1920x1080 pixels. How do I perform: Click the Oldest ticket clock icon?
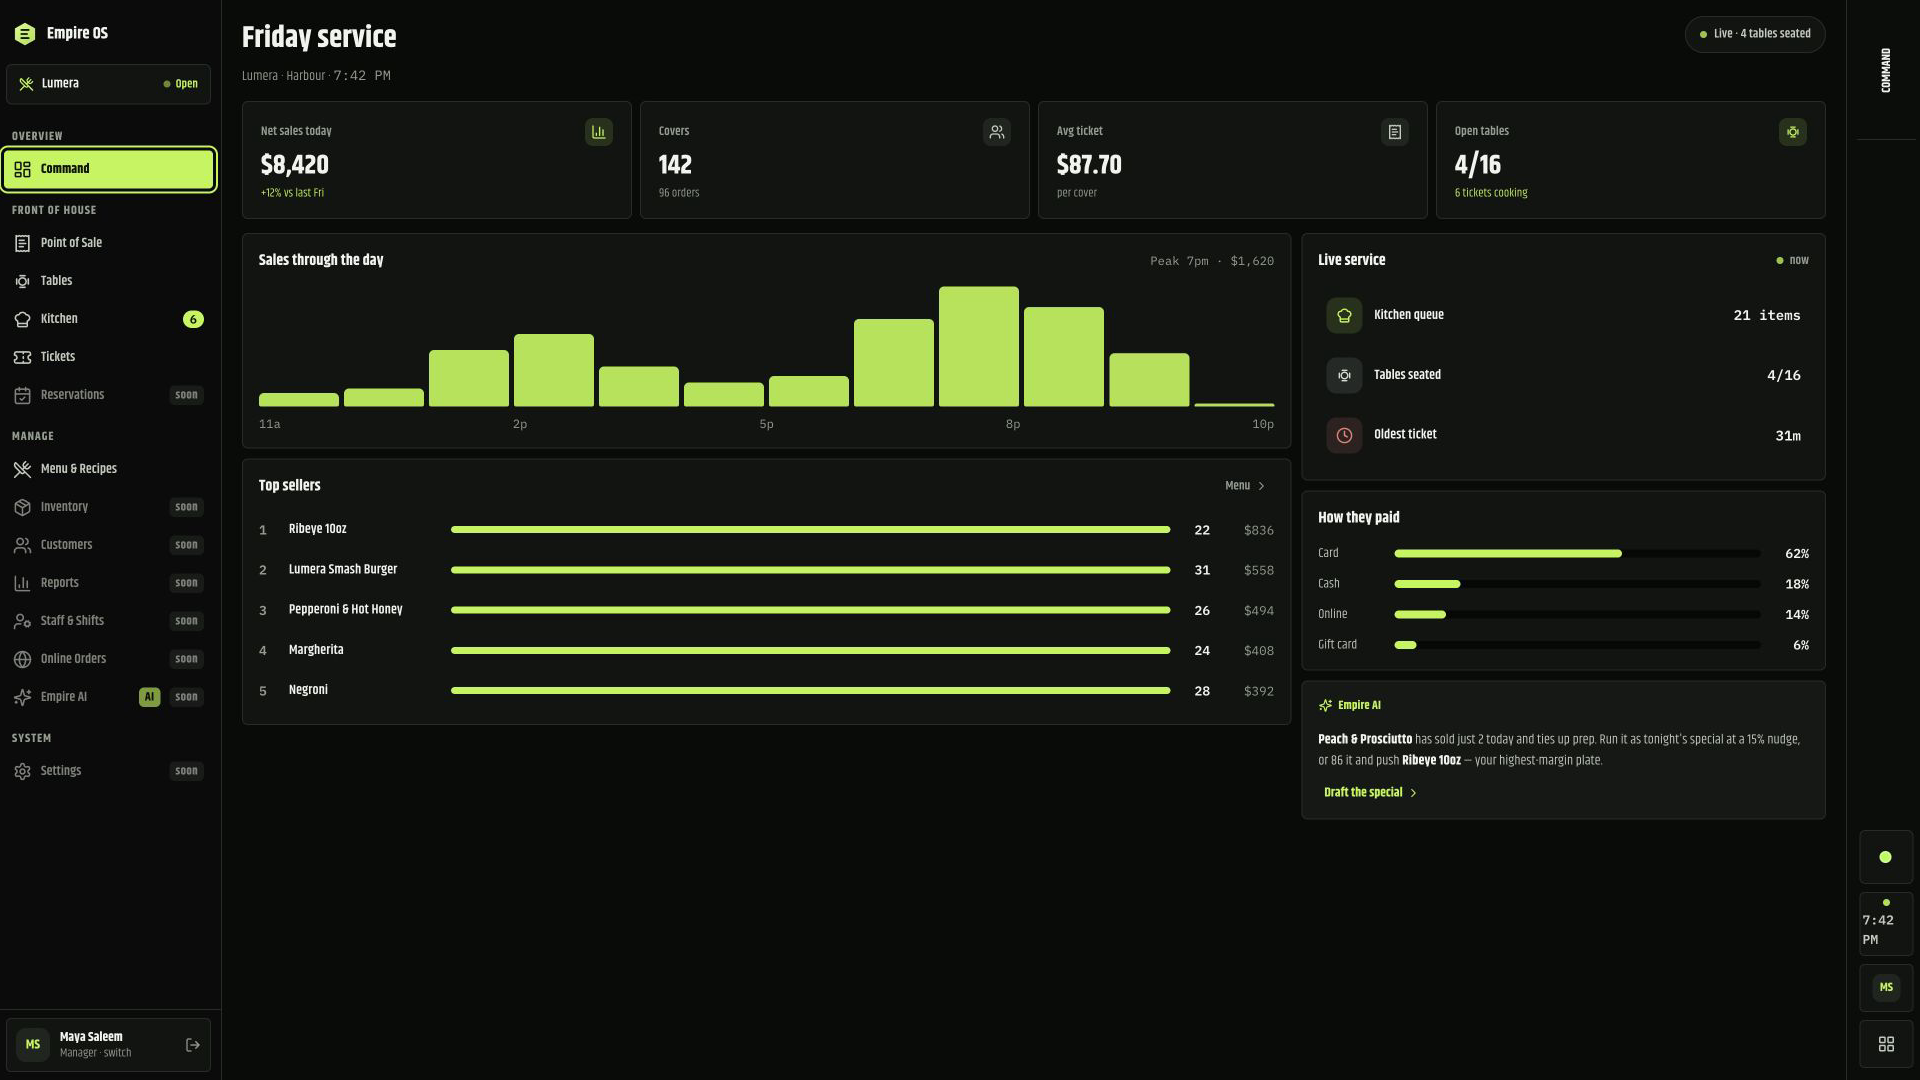coord(1344,436)
